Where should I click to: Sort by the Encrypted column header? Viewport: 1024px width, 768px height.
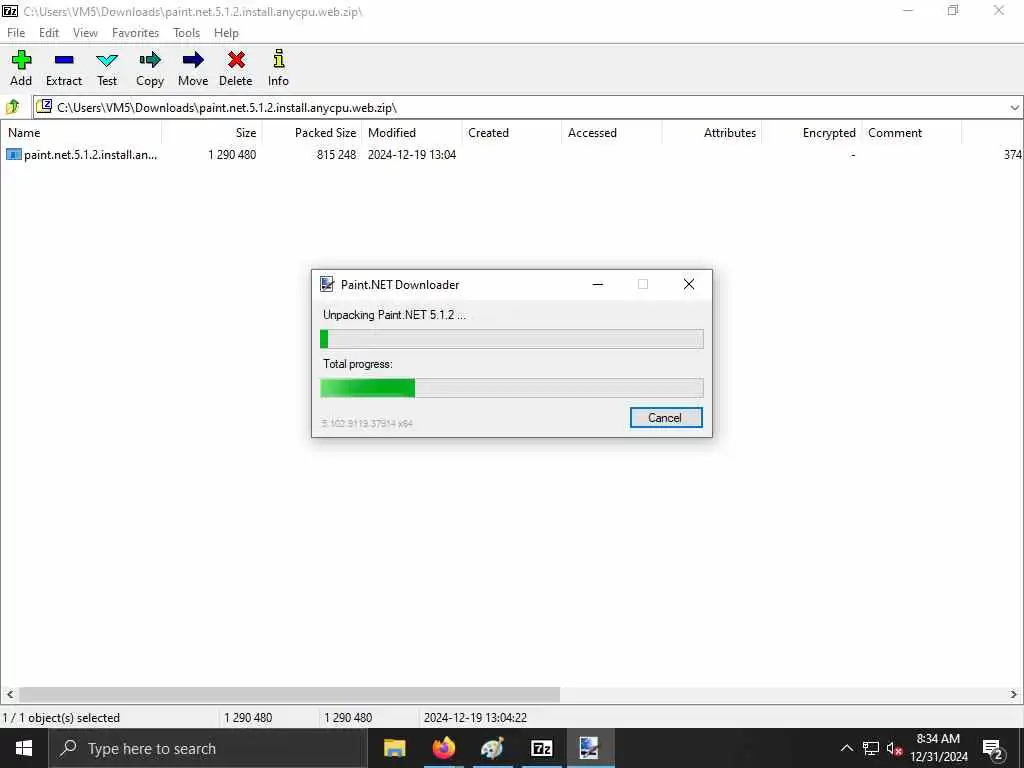812,133
